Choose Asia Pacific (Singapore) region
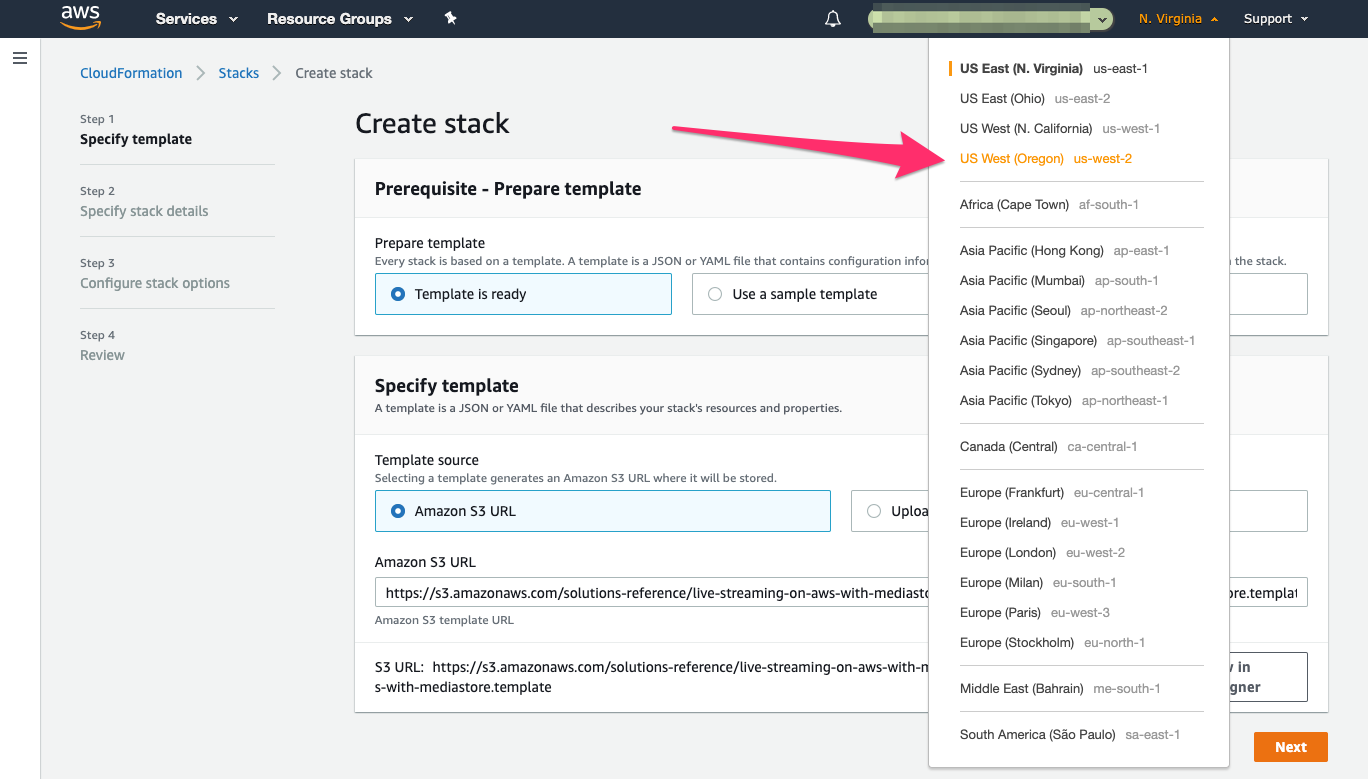Screen dimensions: 1368x779 point(1077,341)
